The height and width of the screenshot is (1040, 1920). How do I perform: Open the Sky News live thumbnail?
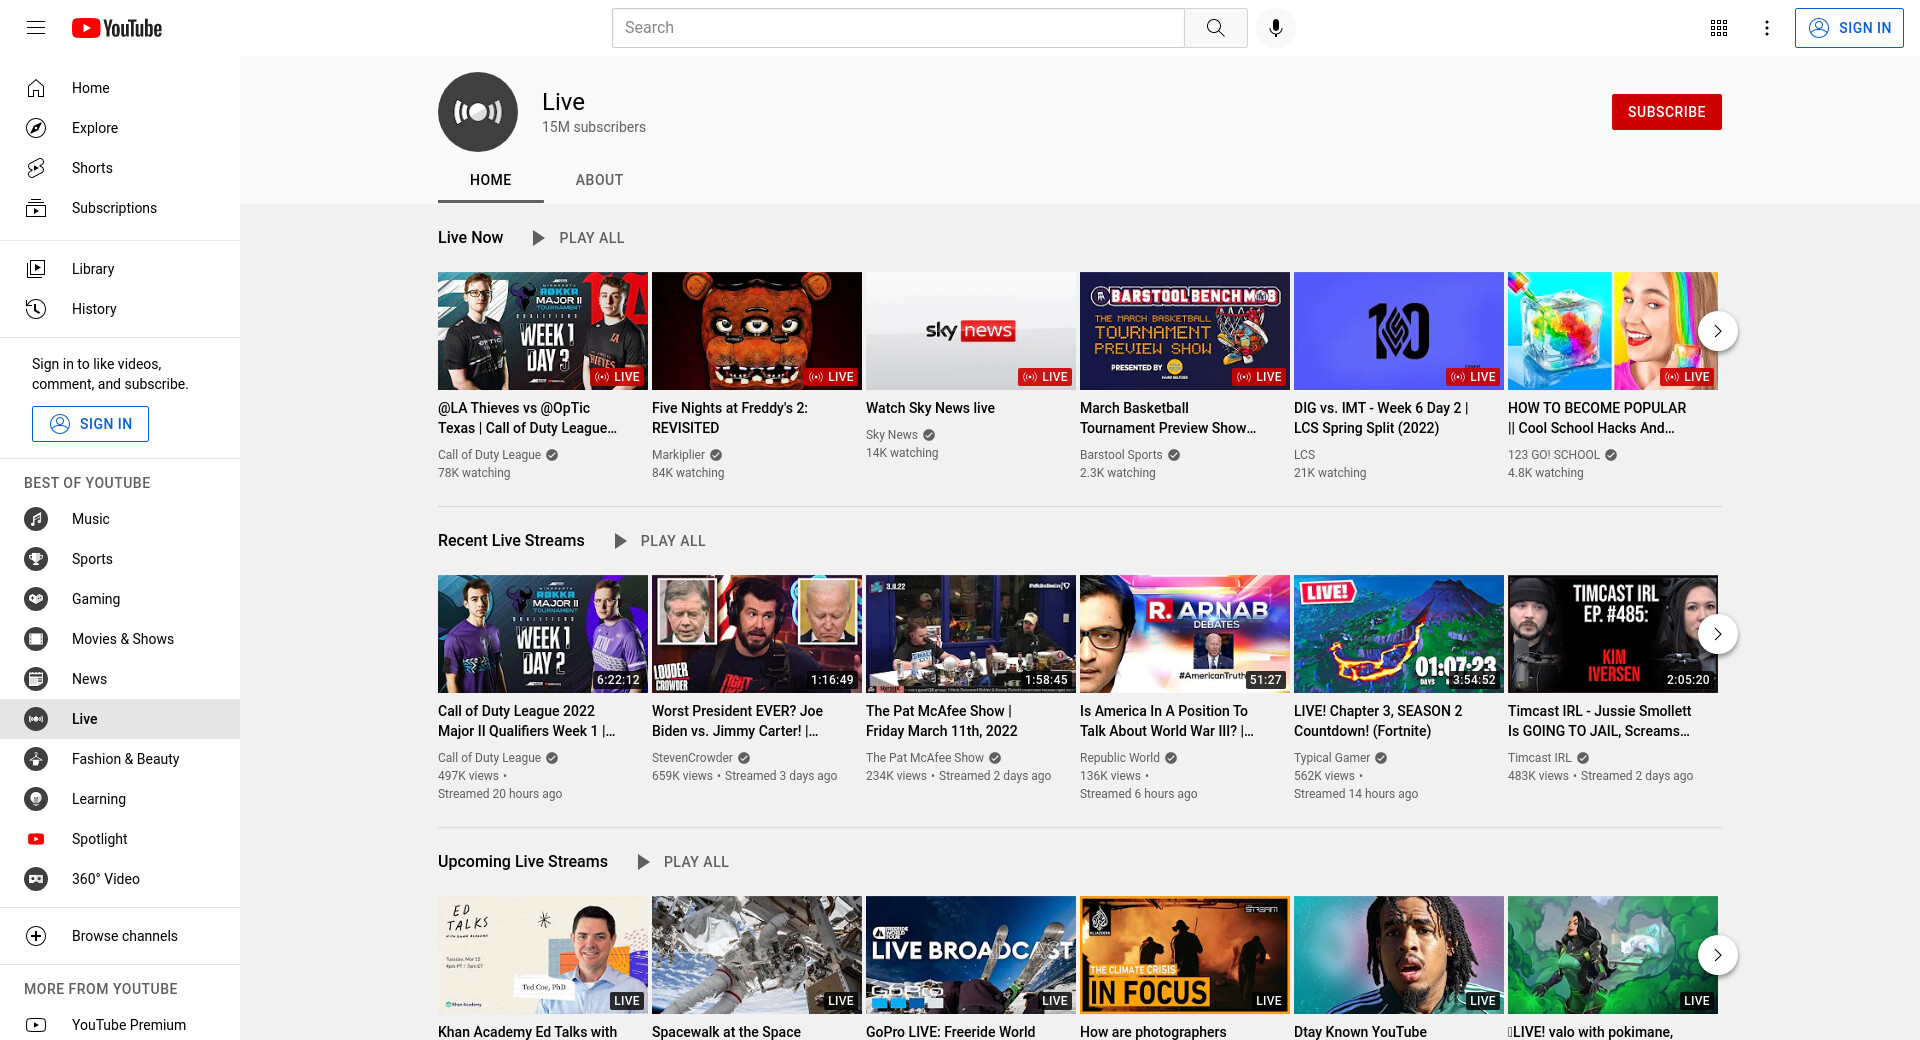pos(971,331)
